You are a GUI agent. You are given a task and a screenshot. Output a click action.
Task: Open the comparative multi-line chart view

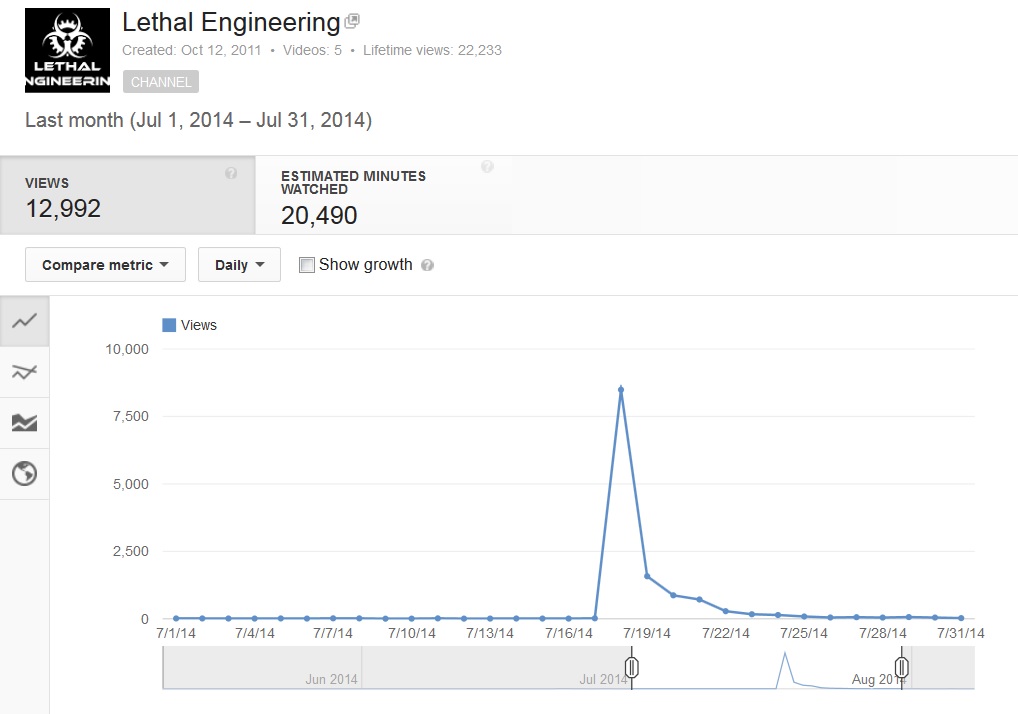pyautogui.click(x=24, y=372)
